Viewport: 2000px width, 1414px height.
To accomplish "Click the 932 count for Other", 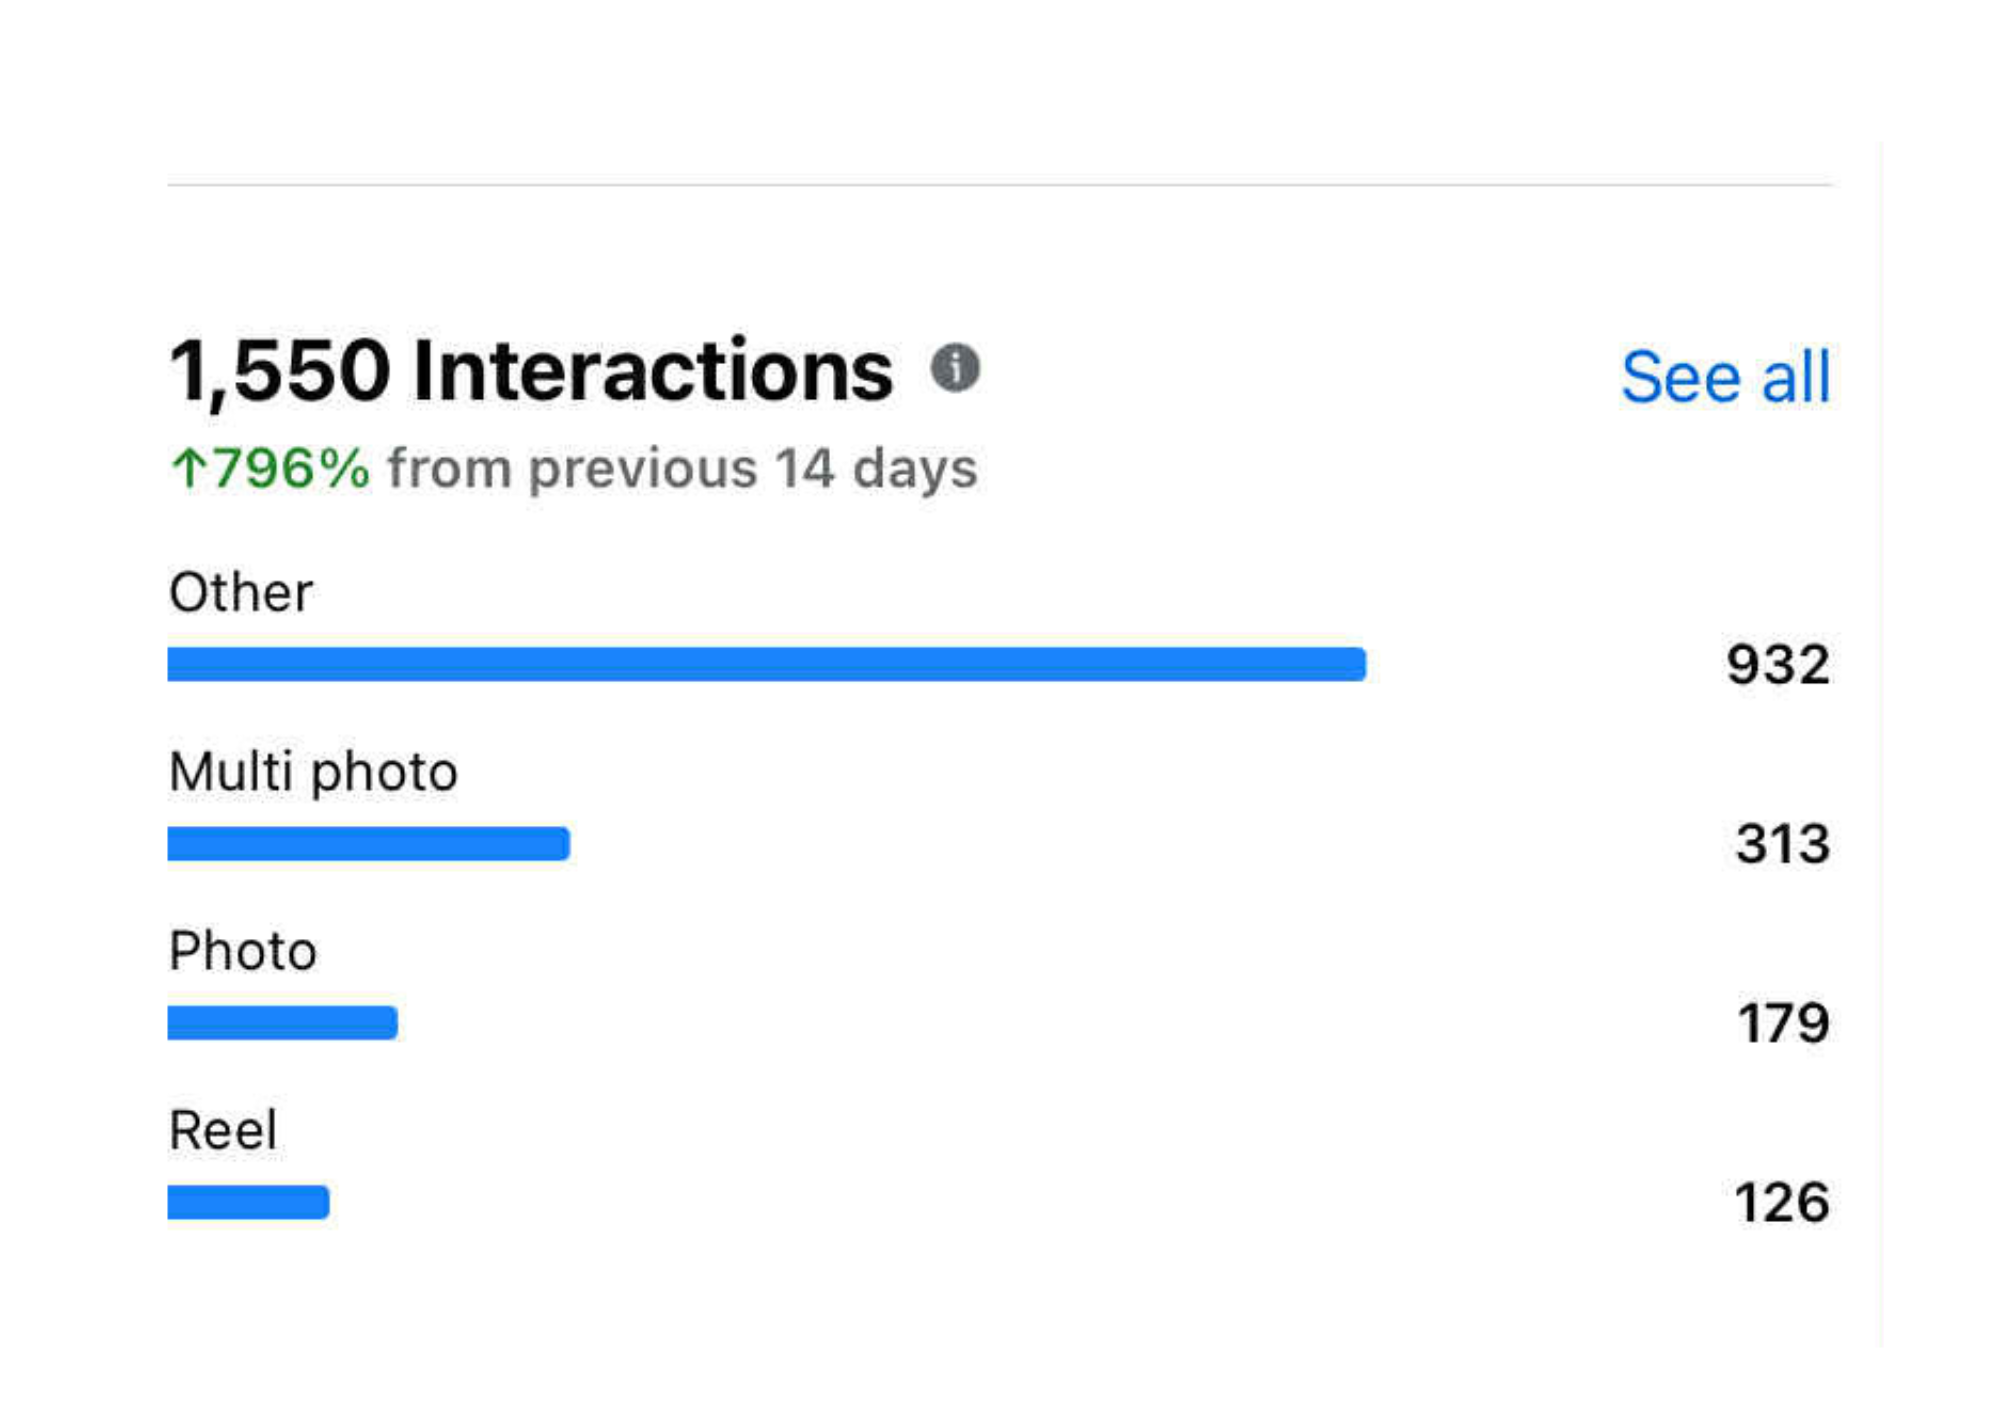I will [x=1778, y=665].
